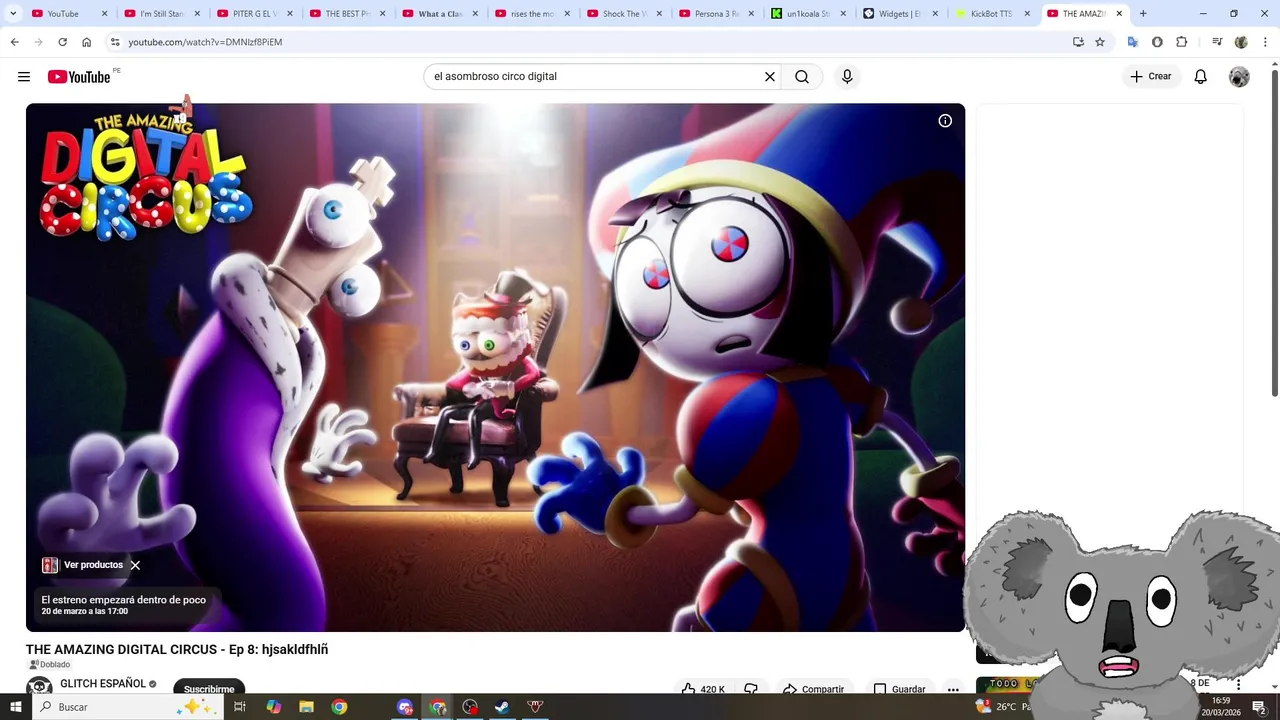Open the YouTube hamburger guide menu

pyautogui.click(x=24, y=77)
